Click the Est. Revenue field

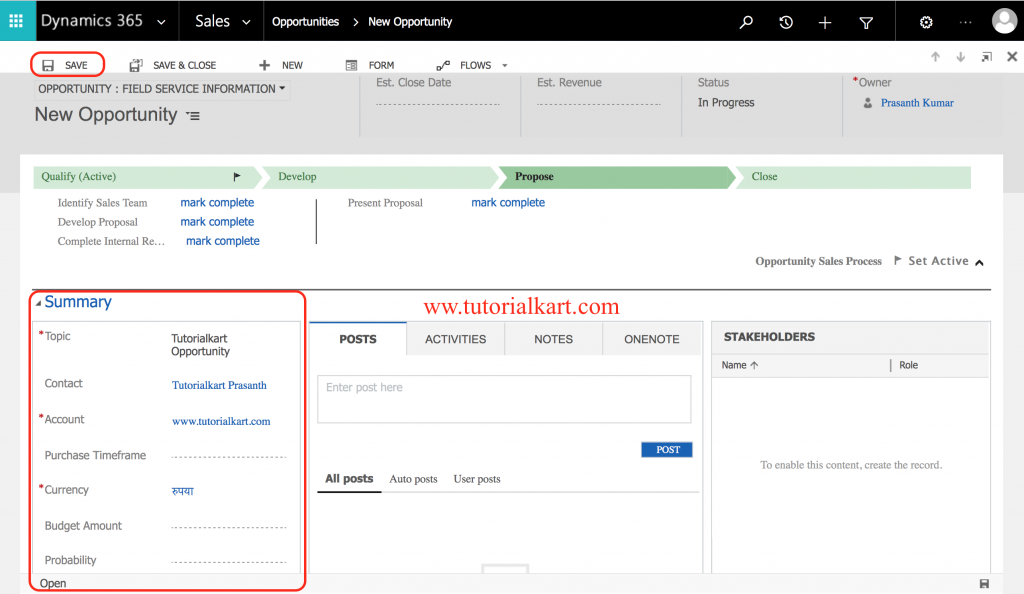[599, 103]
